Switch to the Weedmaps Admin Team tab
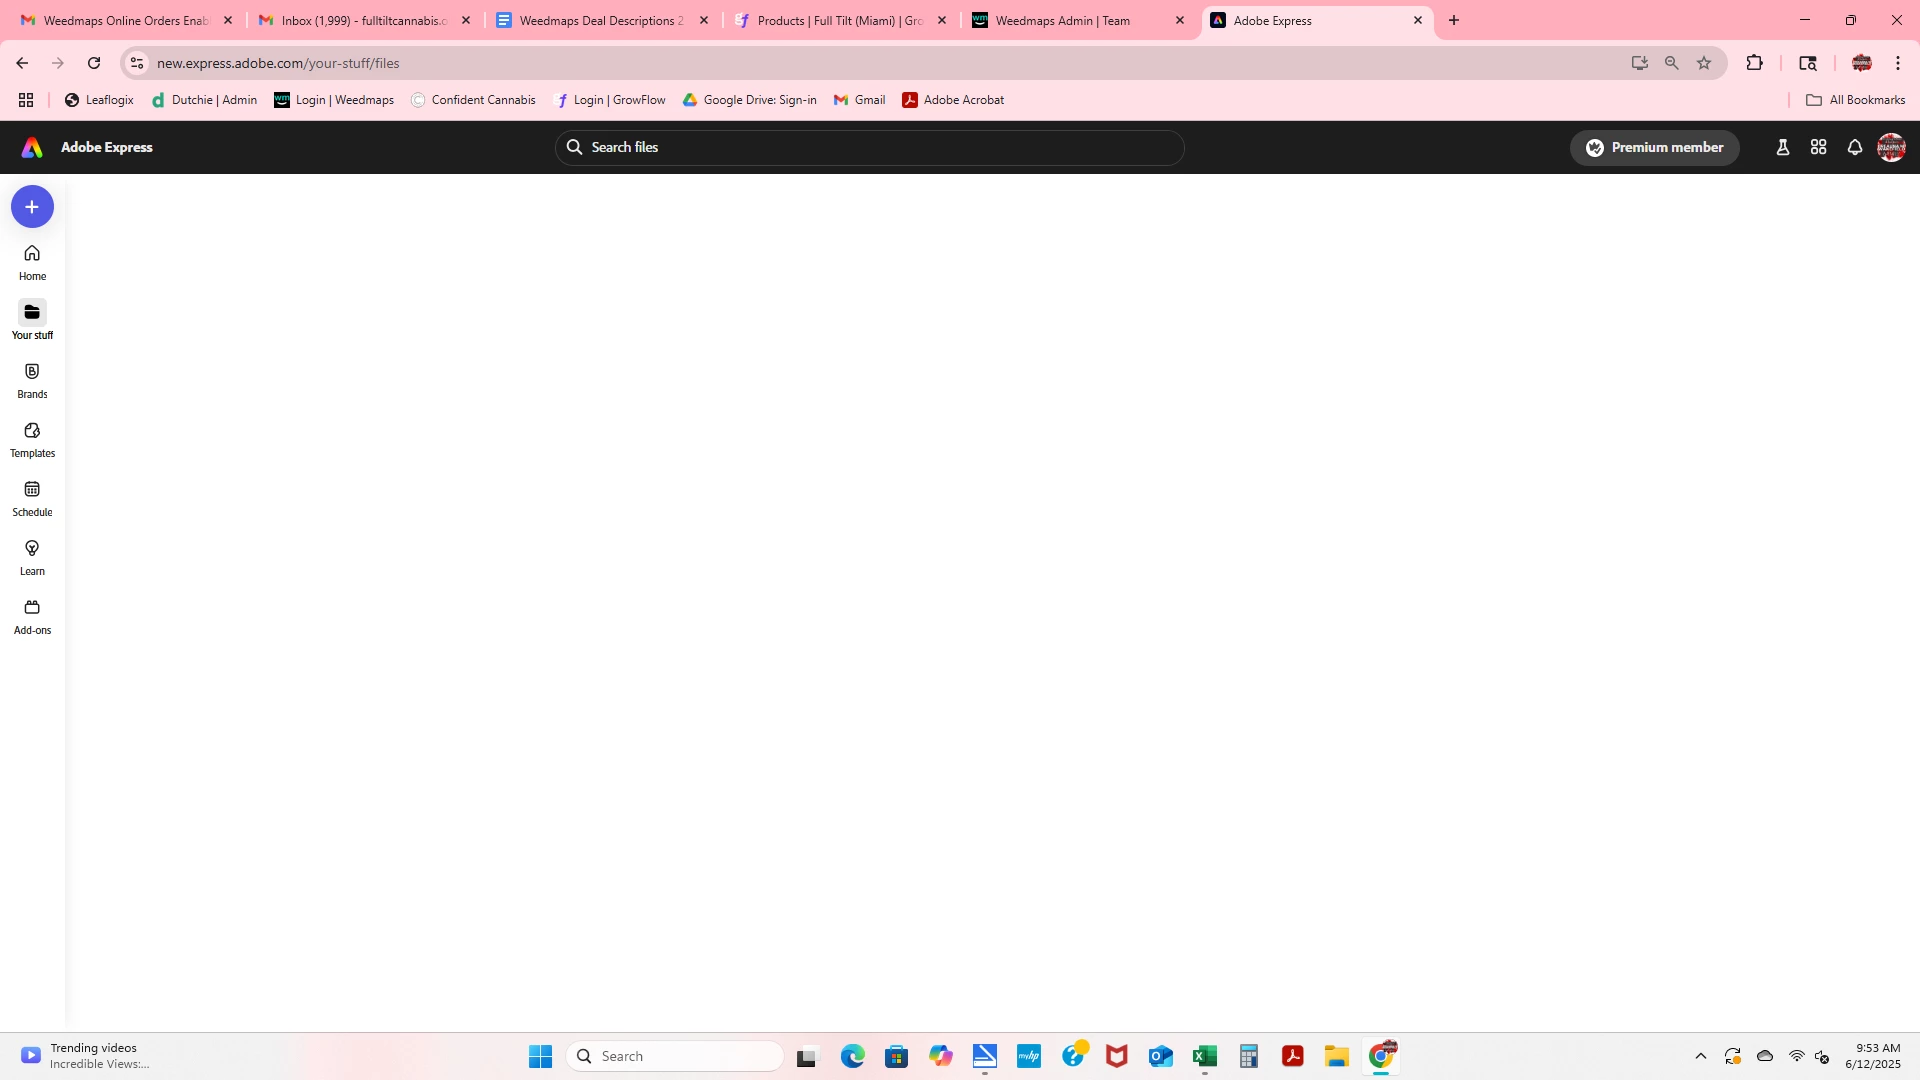 coord(1063,20)
